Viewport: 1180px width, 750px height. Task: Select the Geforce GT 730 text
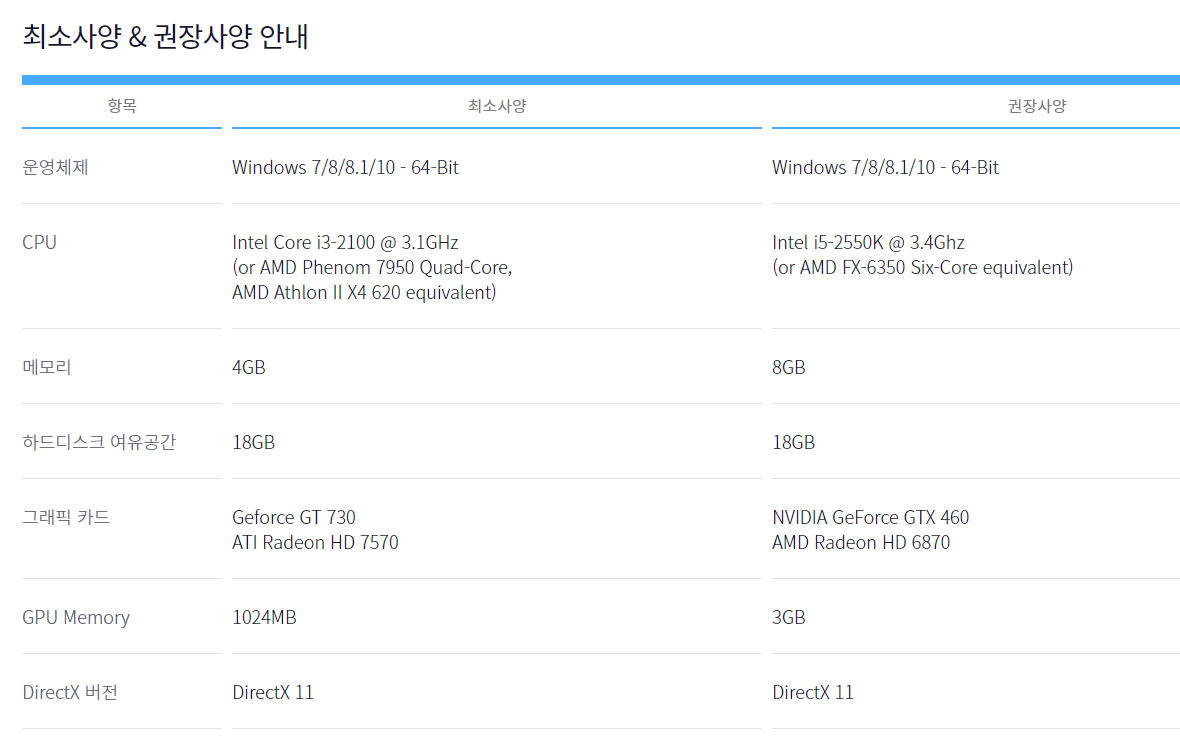(293, 518)
